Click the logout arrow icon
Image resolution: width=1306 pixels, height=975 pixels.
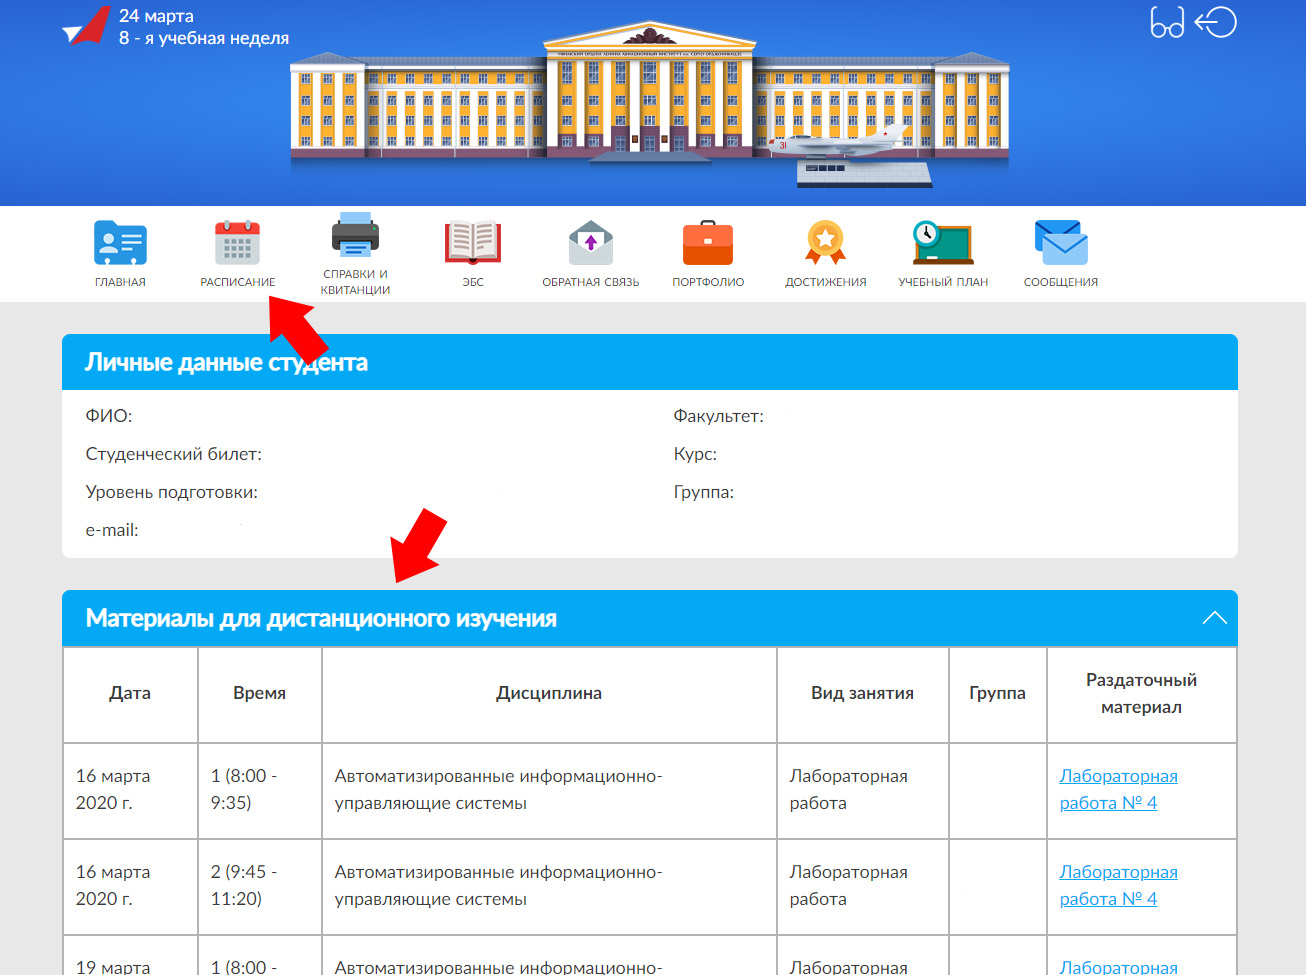1216,23
